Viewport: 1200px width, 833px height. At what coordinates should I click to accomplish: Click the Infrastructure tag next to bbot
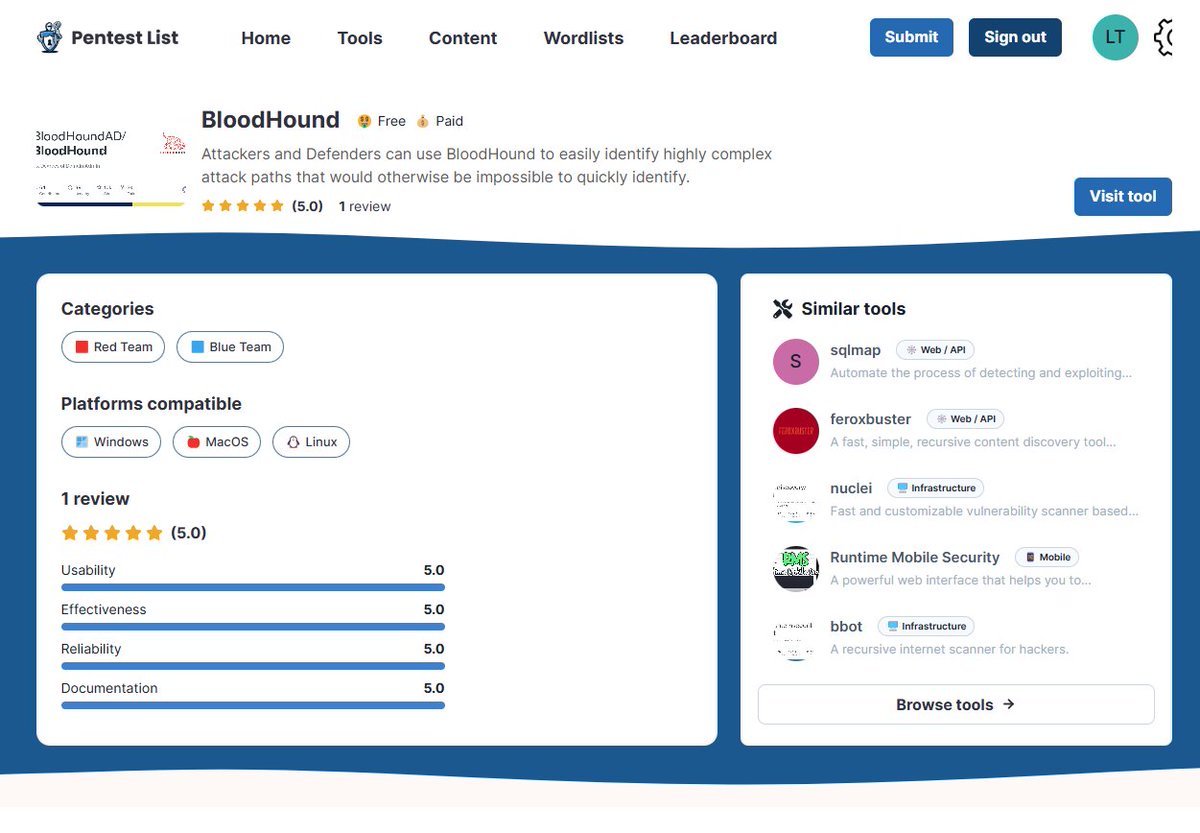(926, 626)
